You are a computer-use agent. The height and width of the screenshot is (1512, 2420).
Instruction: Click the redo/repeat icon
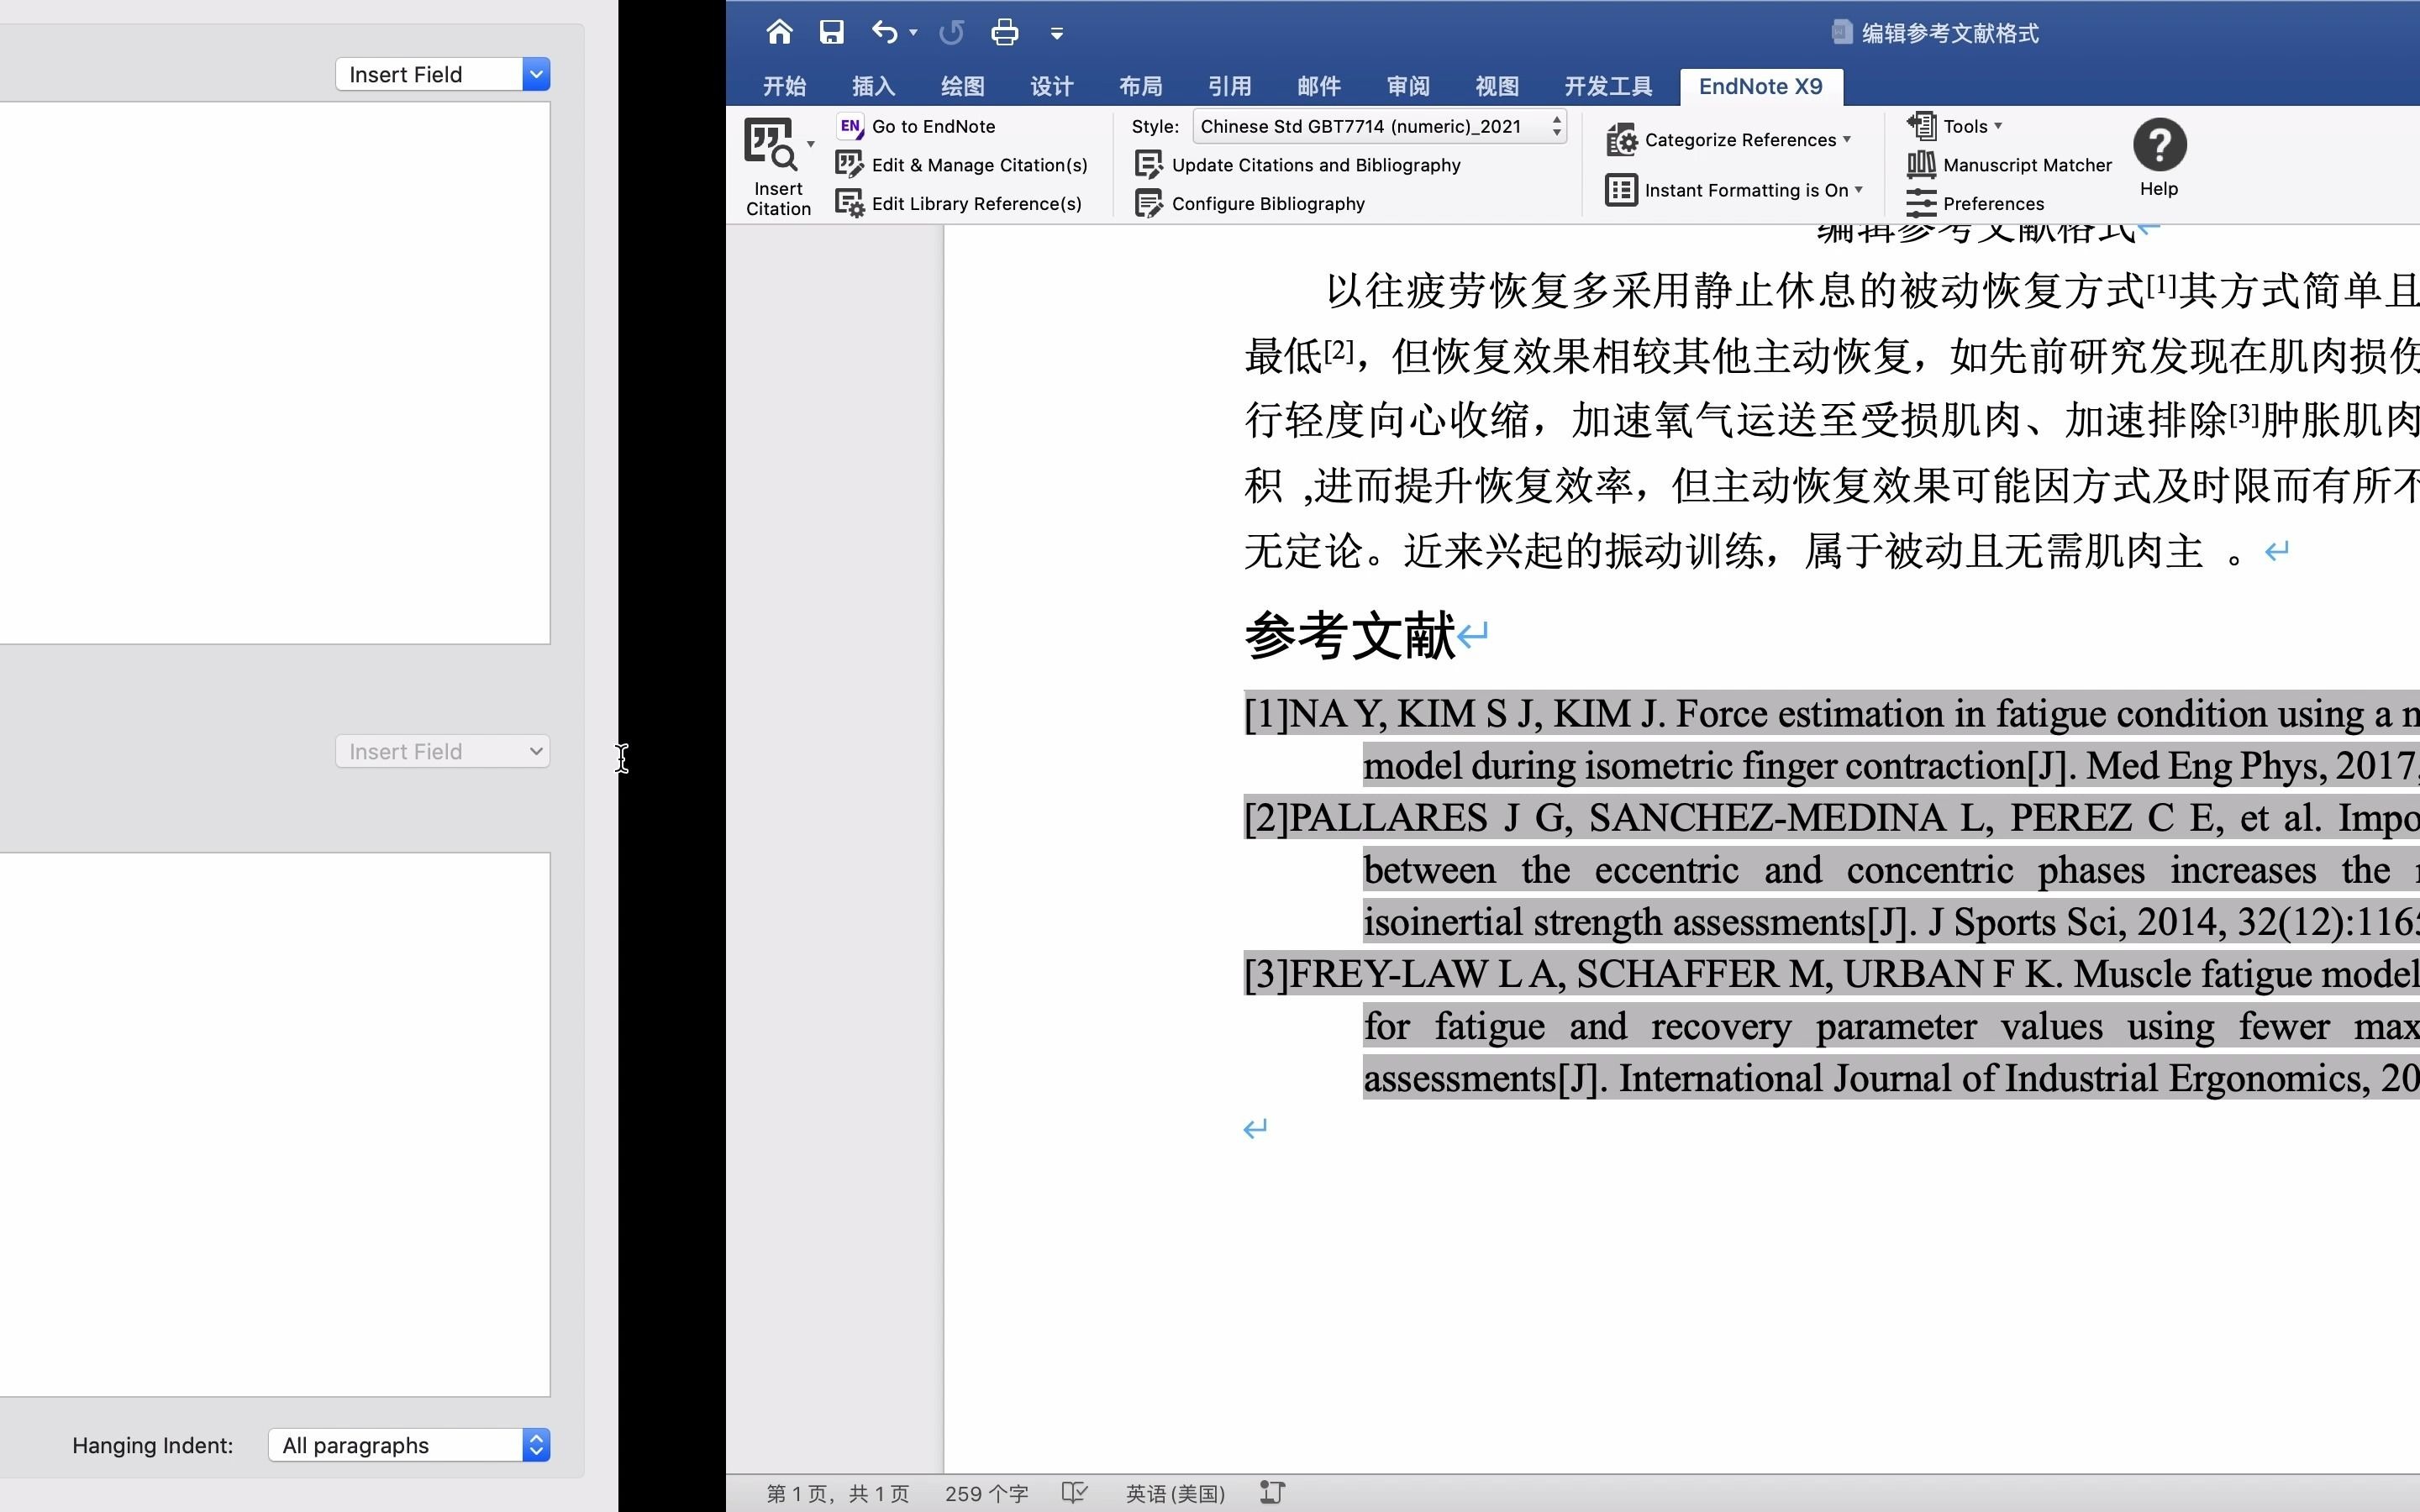point(951,32)
